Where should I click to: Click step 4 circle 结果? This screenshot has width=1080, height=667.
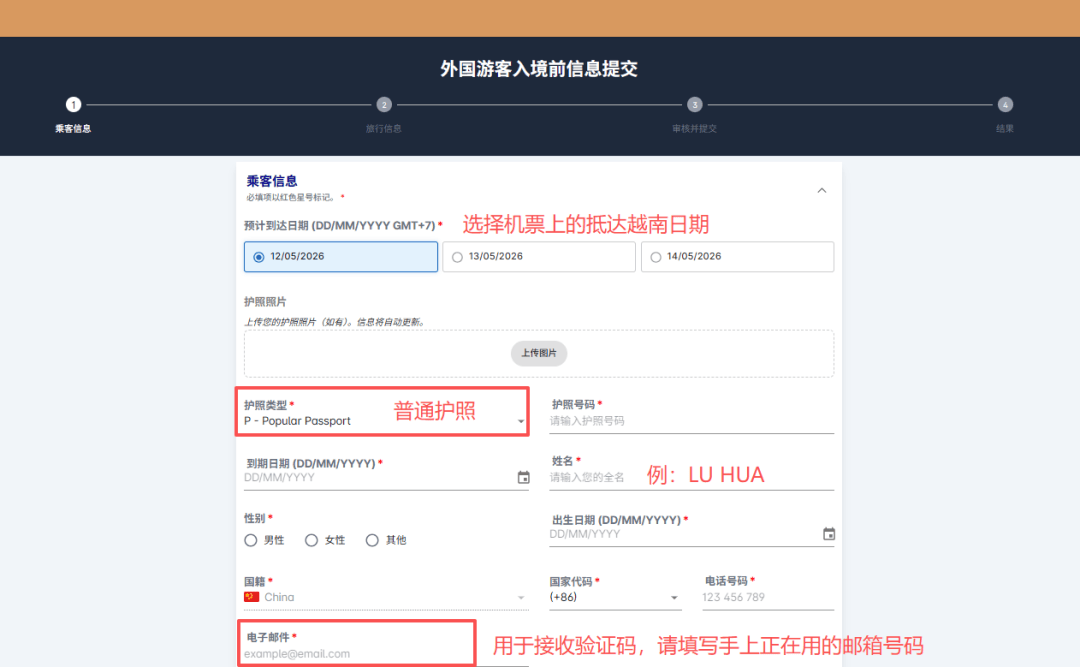[1005, 105]
